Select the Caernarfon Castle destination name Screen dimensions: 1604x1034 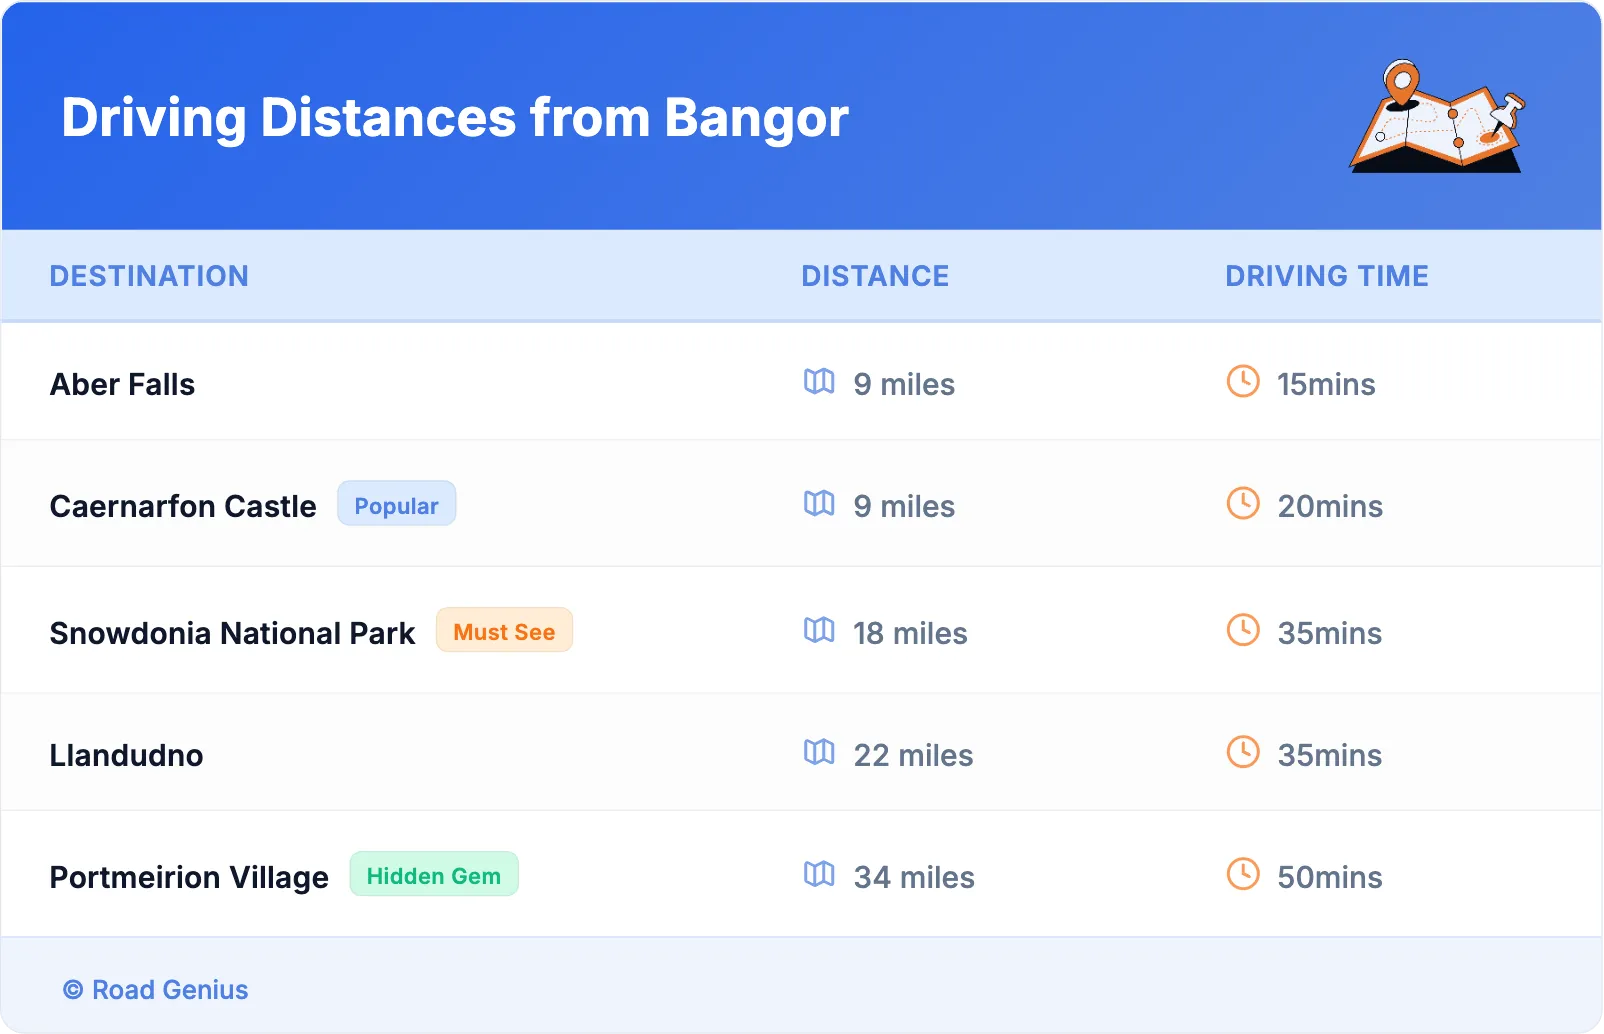(x=183, y=507)
